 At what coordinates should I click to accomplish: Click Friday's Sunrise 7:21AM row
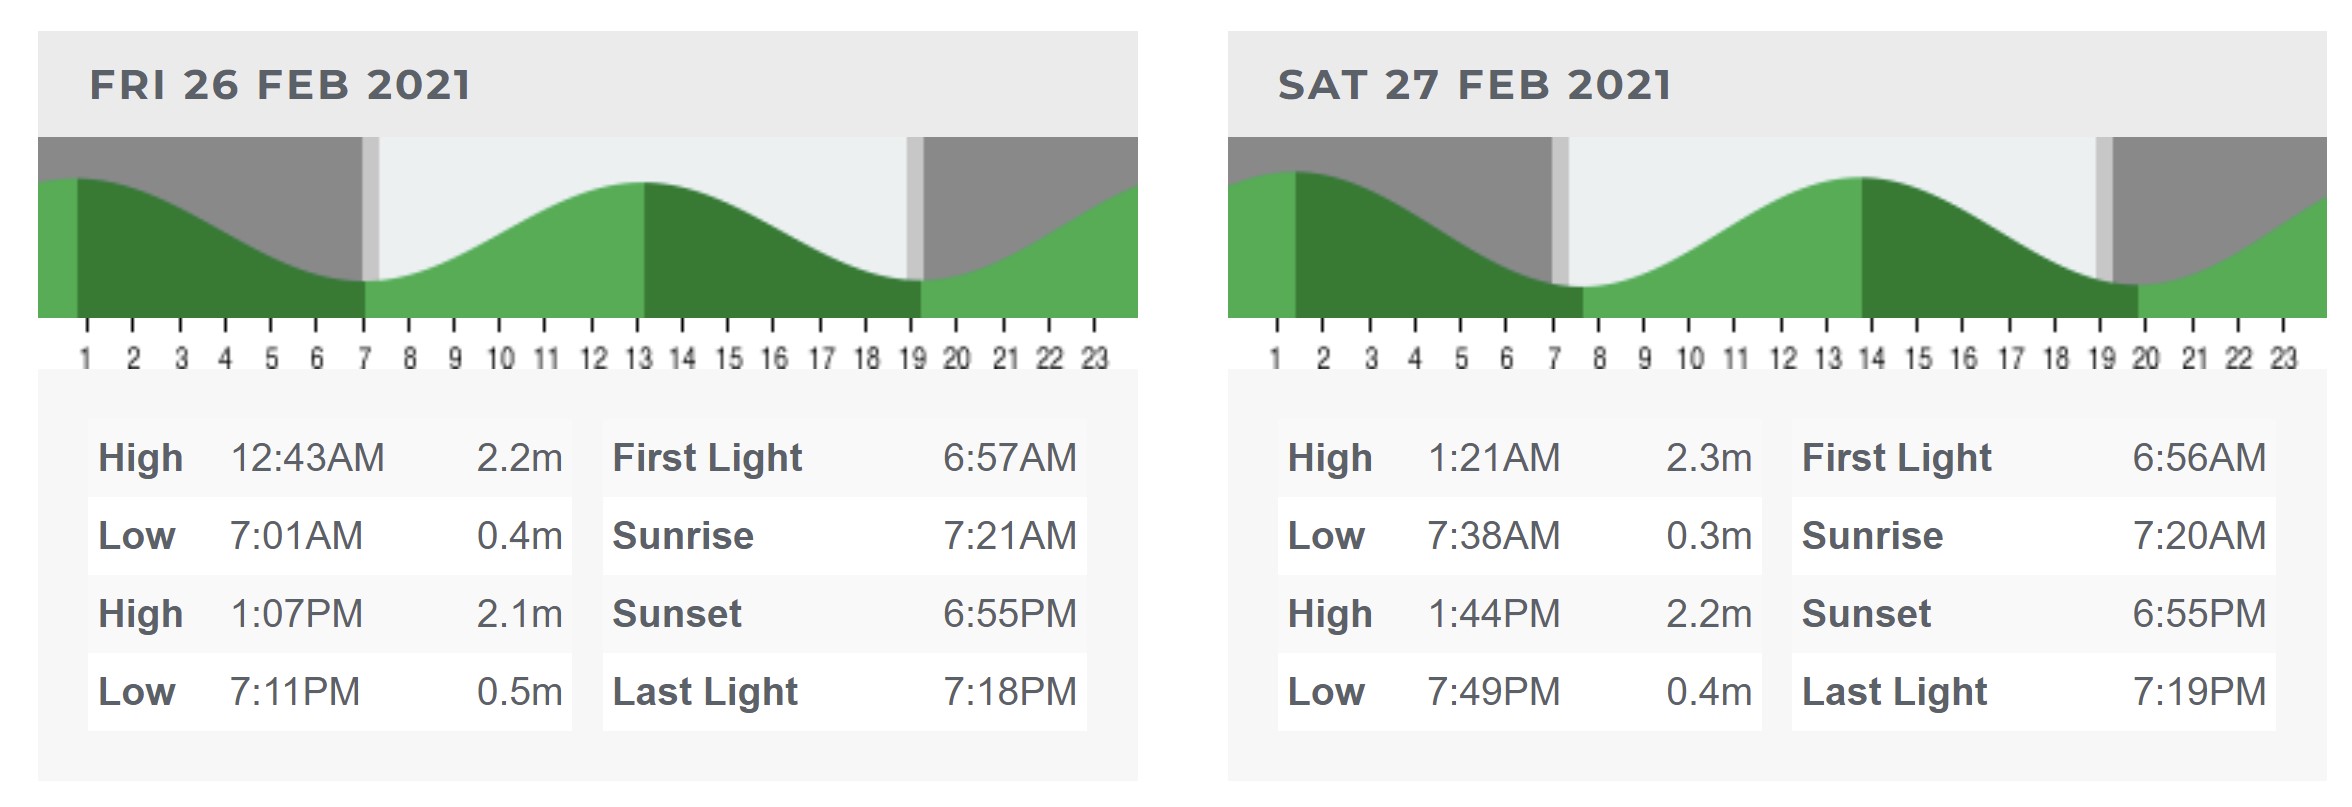click(845, 536)
